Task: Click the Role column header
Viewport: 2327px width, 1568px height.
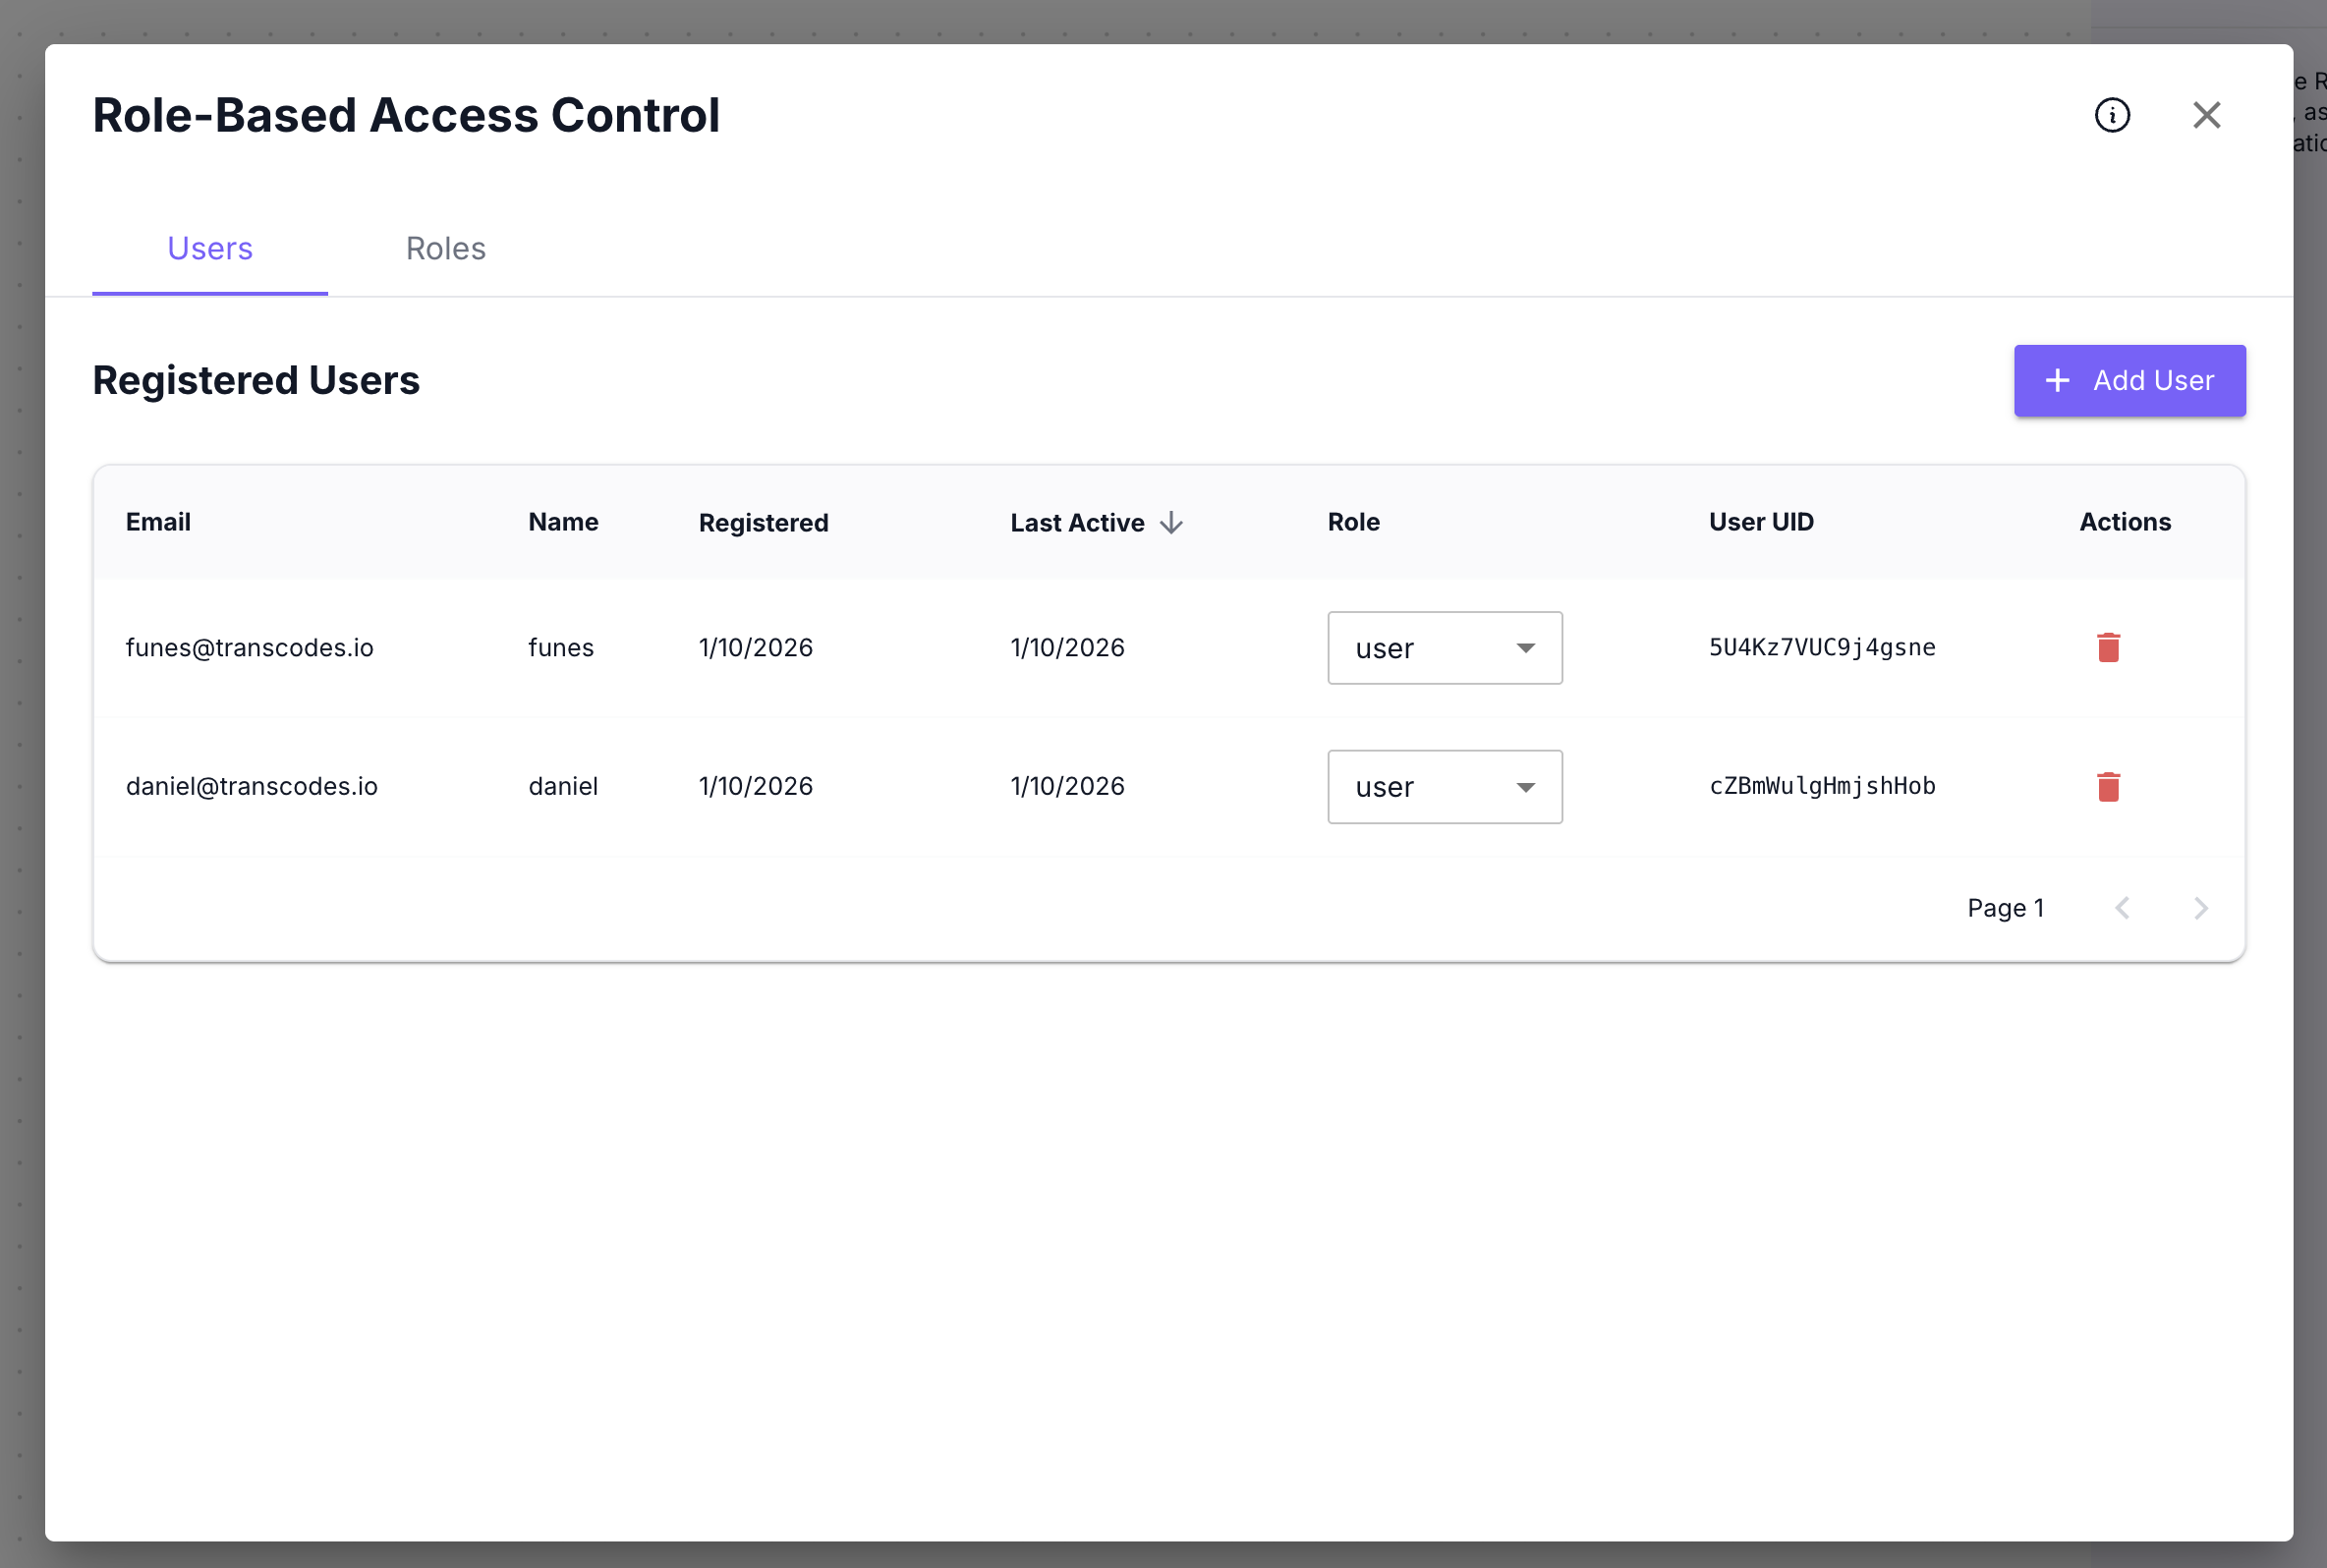Action: [1353, 521]
